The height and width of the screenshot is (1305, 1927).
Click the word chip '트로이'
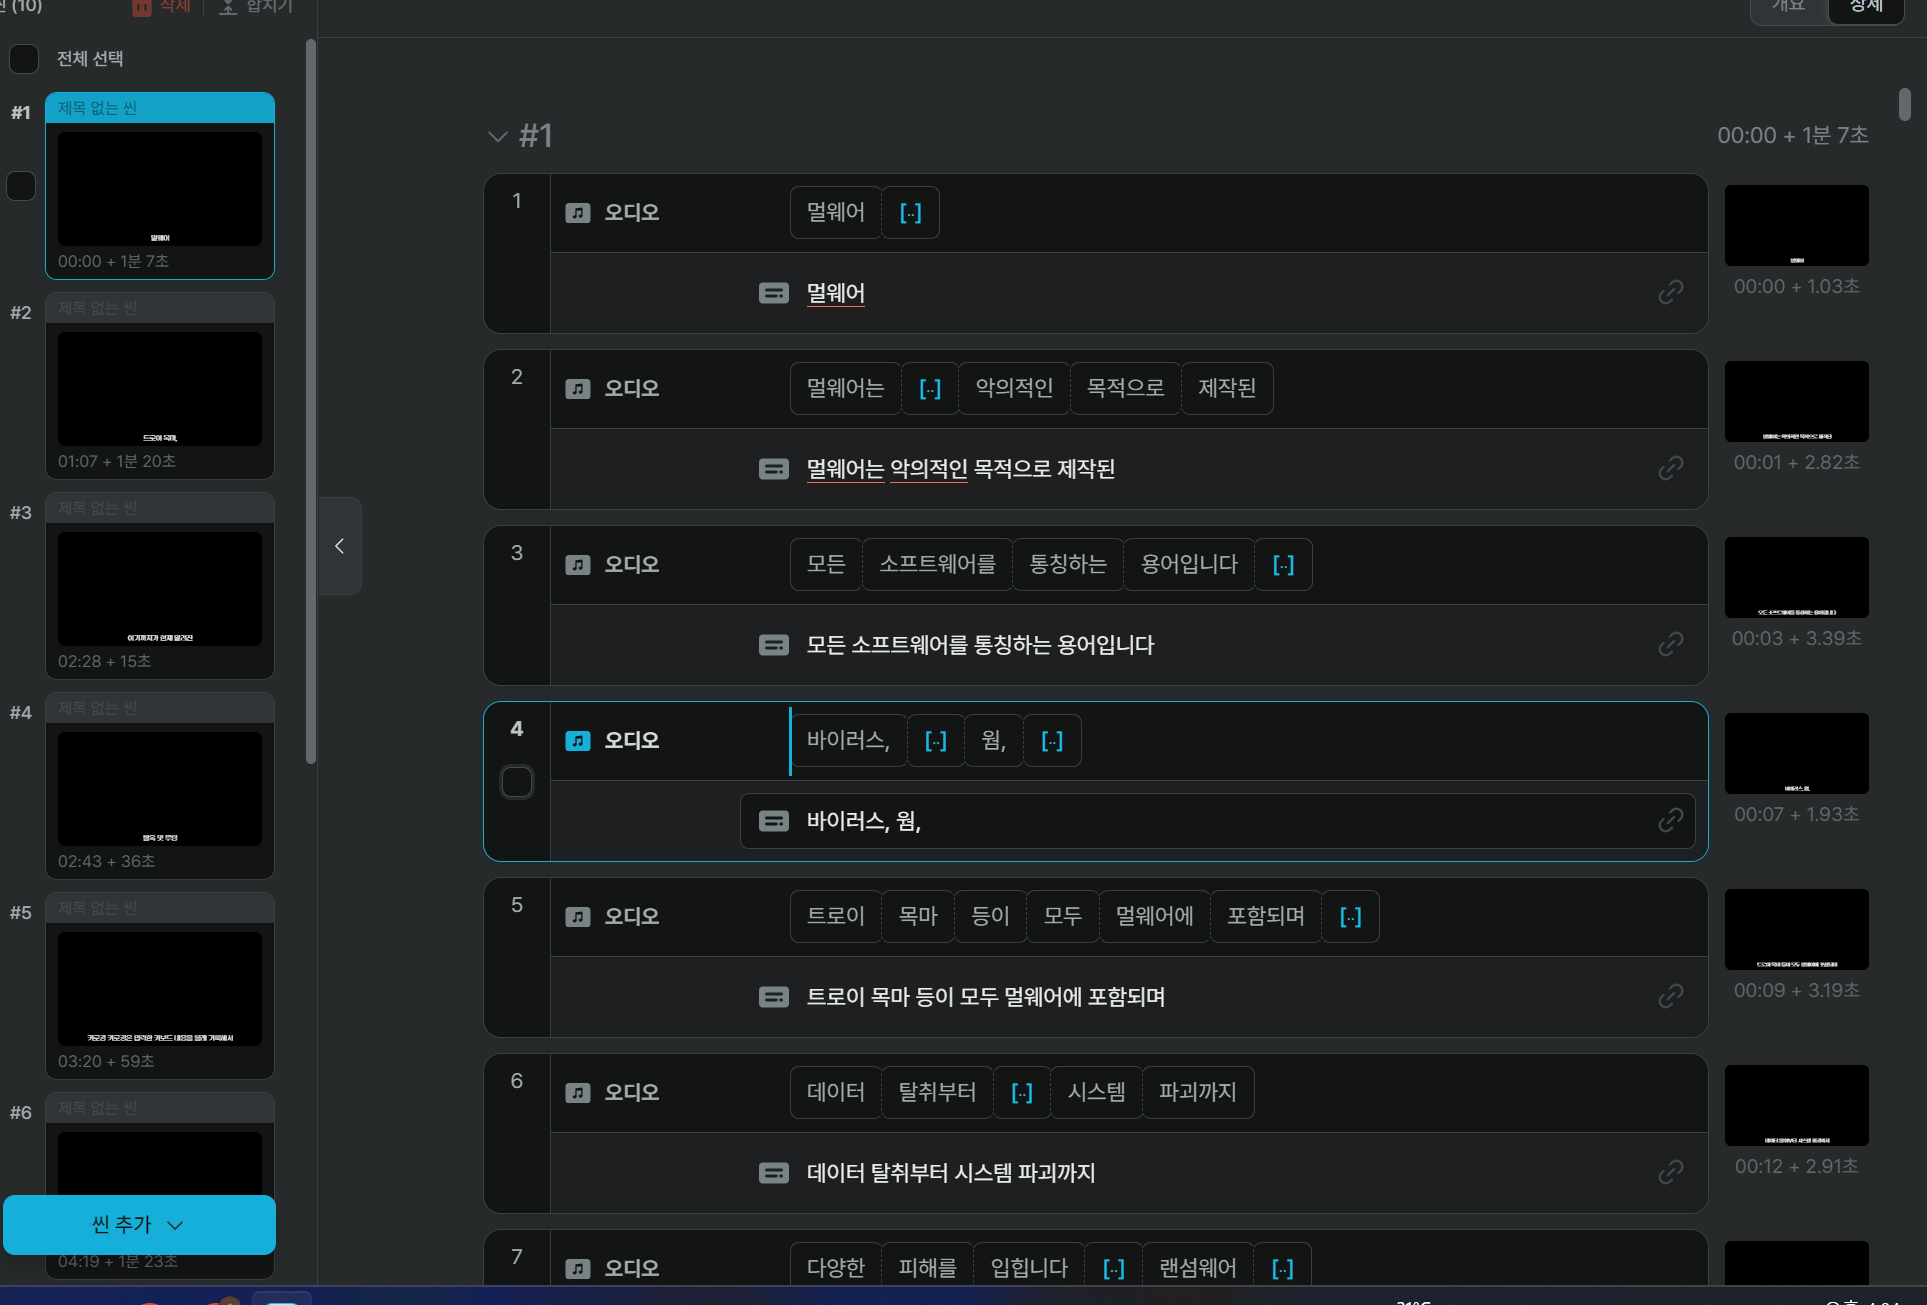836,917
